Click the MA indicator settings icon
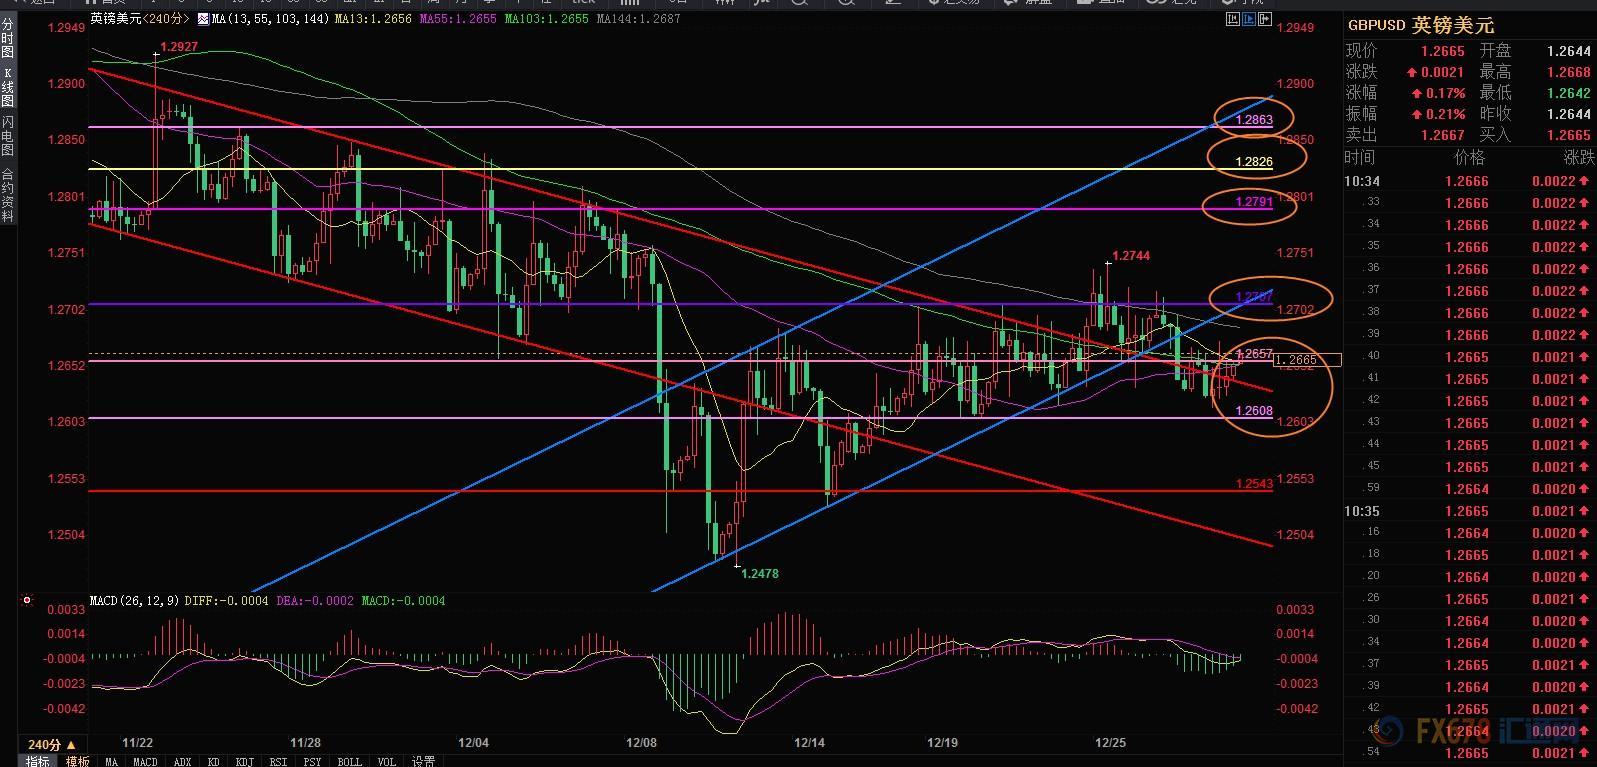The image size is (1597, 767). tap(203, 19)
